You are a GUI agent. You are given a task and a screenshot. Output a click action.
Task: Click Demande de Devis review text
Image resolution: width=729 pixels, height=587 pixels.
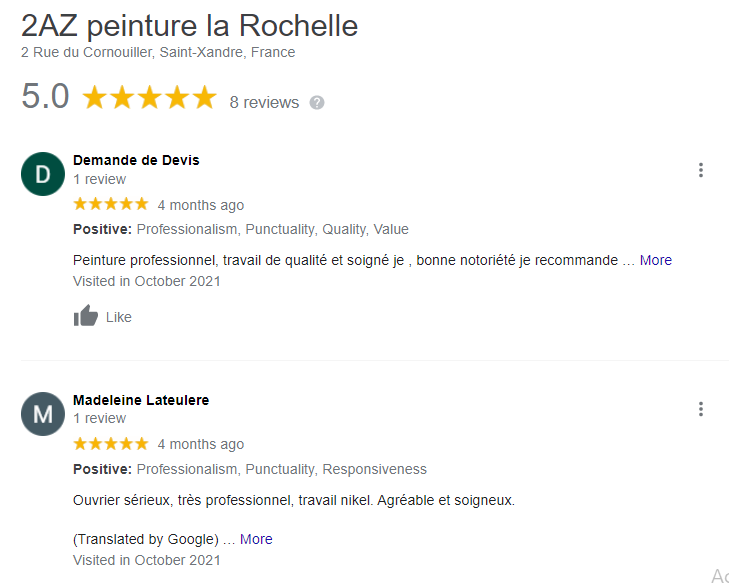tap(345, 260)
